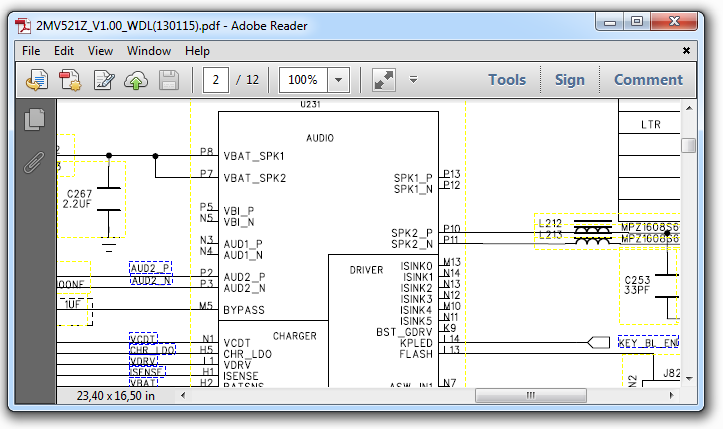Open the File menu
The image size is (723, 429).
coord(31,51)
